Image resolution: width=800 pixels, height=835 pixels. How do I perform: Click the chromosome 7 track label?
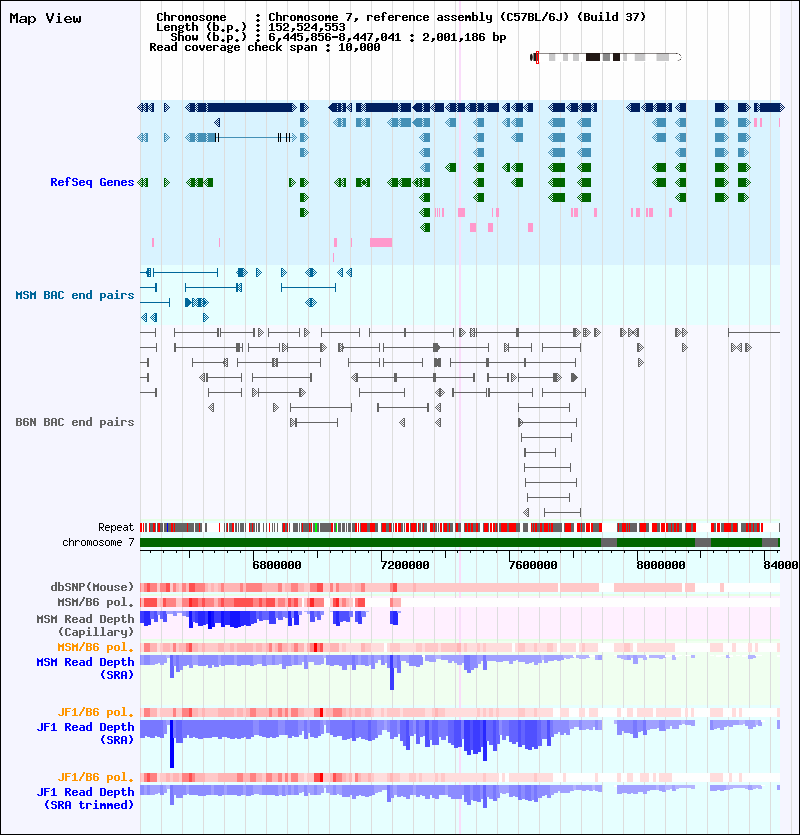tap(98, 542)
